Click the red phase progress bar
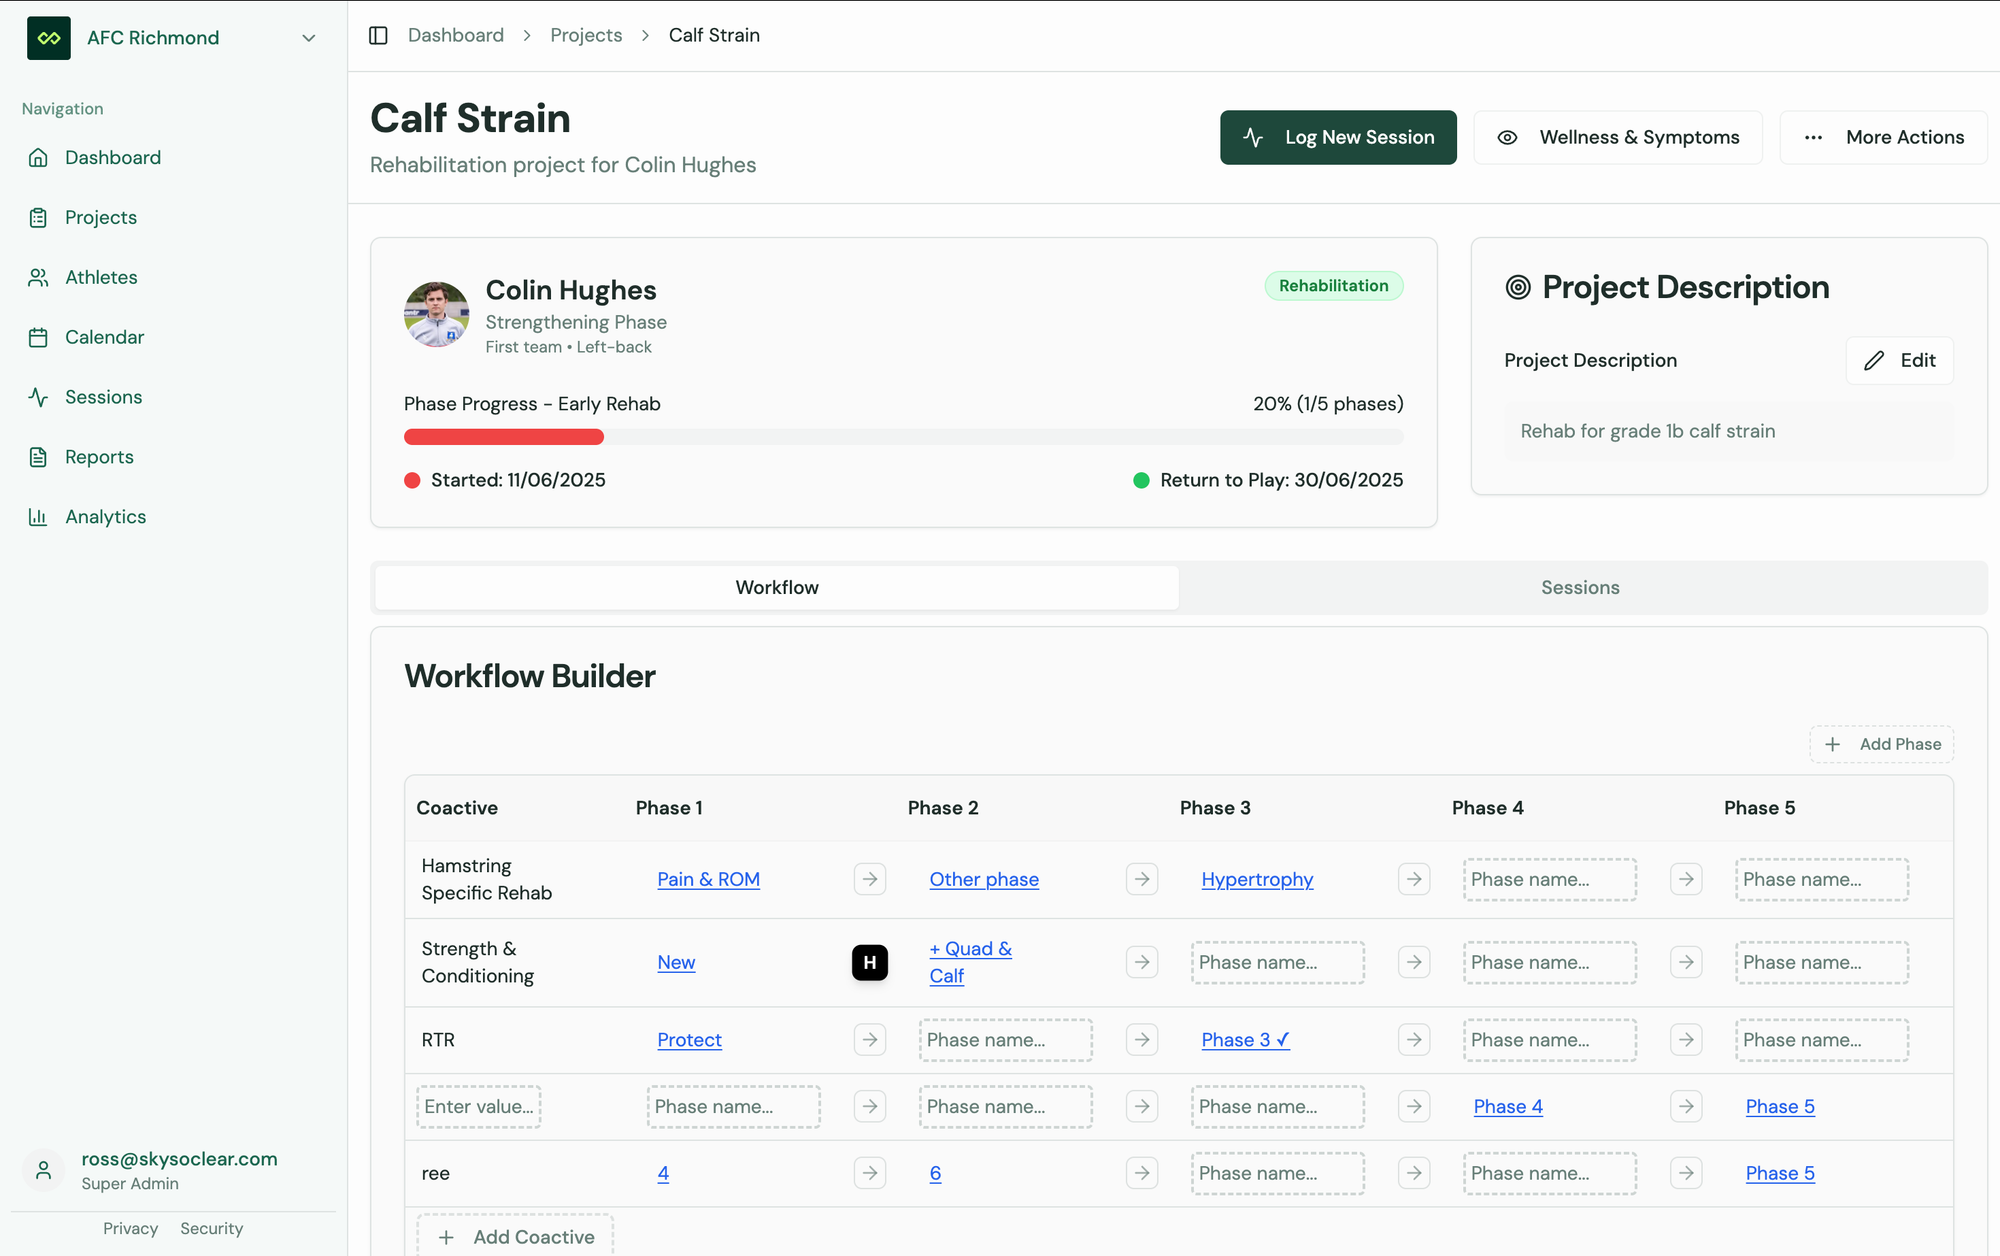This screenshot has width=2000, height=1256. 503,437
